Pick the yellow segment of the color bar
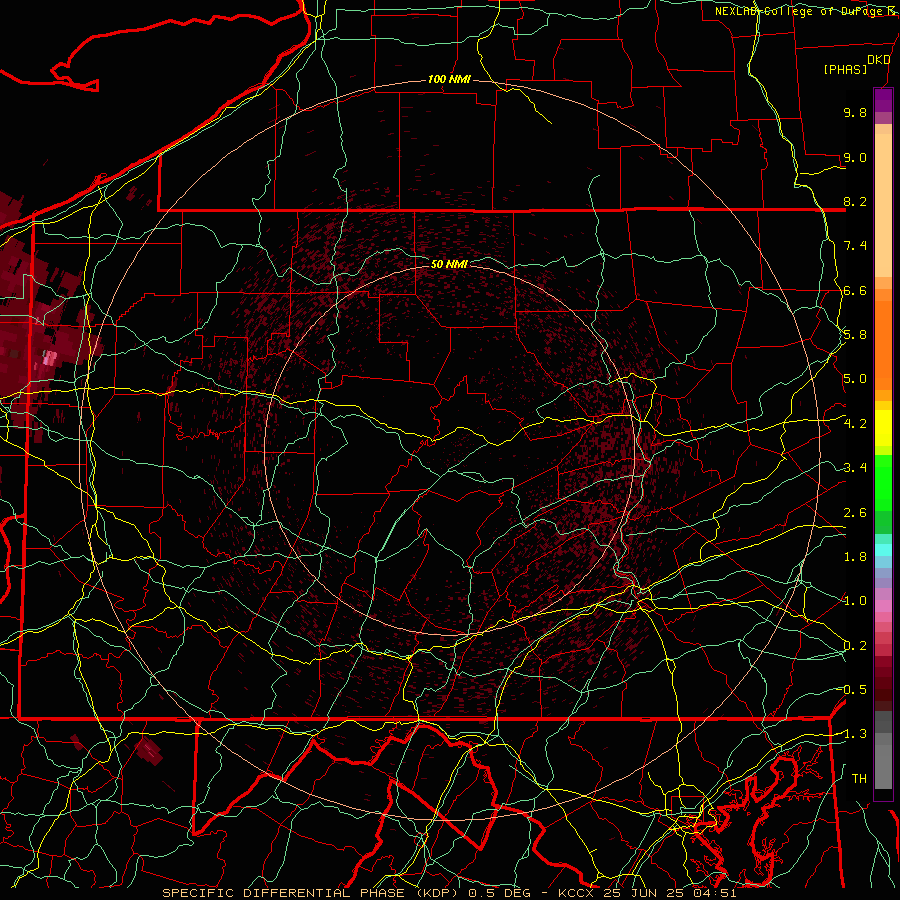 pyautogui.click(x=883, y=428)
